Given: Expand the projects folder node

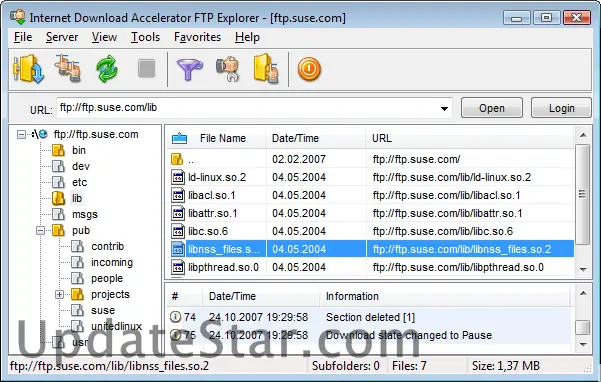Looking at the screenshot, I should [59, 295].
